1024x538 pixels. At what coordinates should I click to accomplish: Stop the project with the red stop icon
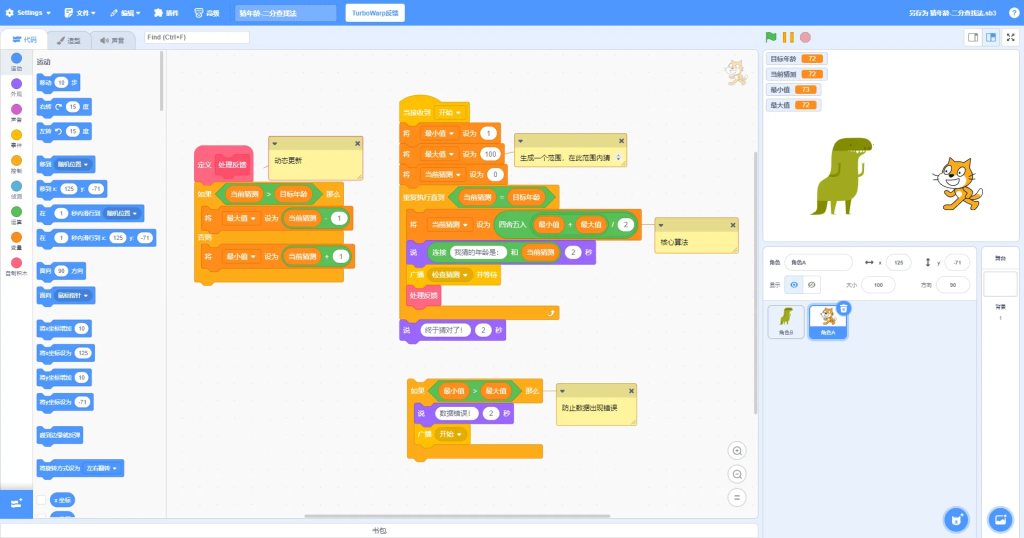coord(805,37)
